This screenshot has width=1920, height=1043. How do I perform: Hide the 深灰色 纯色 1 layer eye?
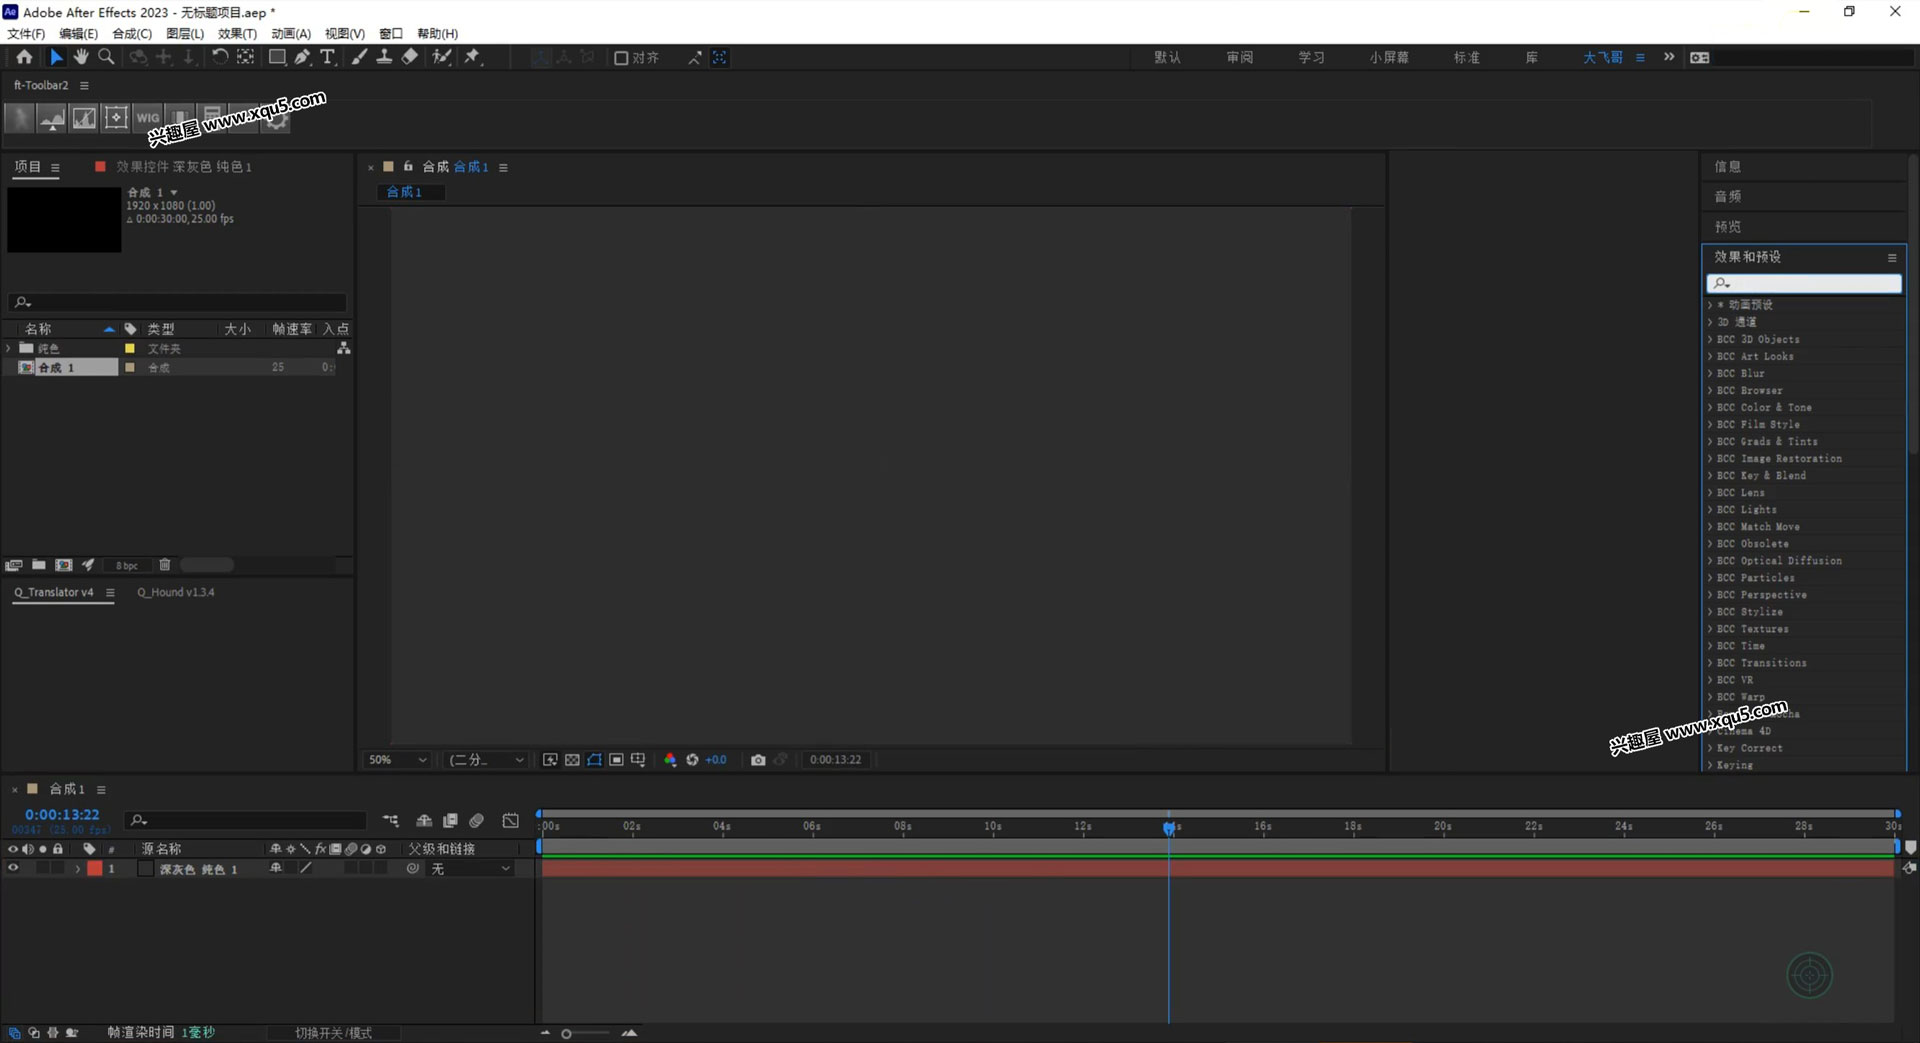13,868
